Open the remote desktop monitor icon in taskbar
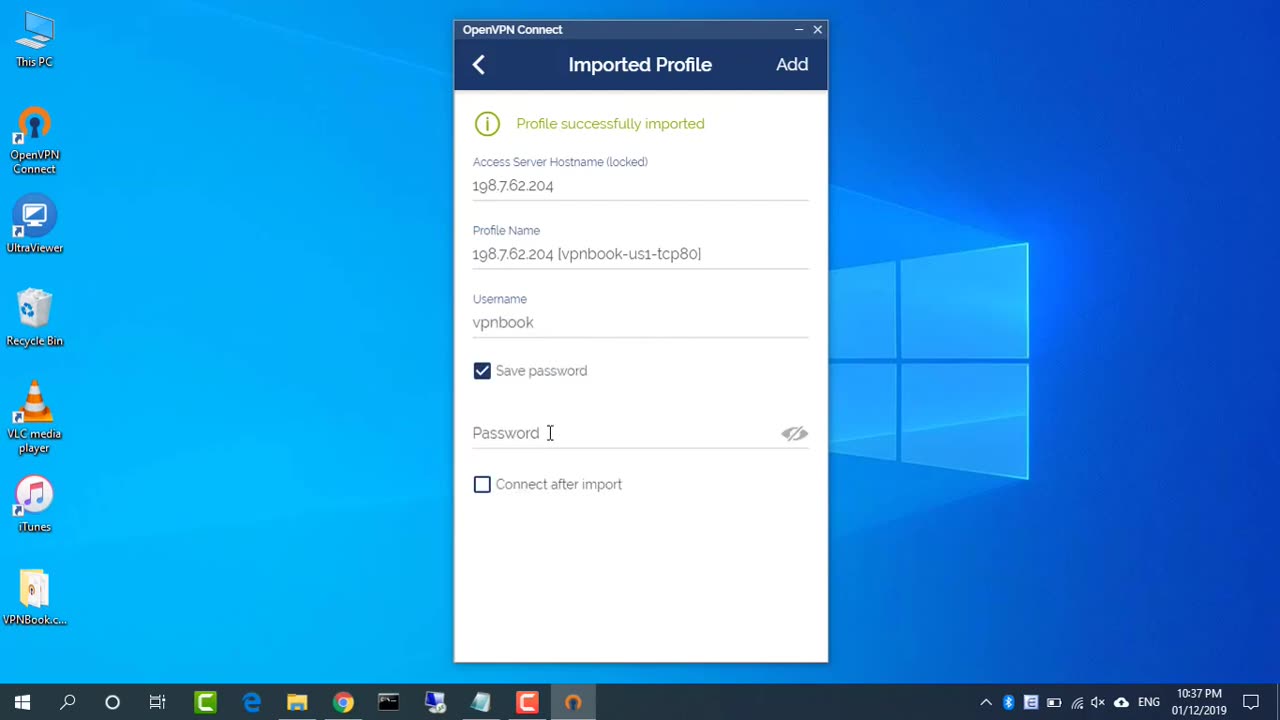Screen dimensions: 1280x720 pyautogui.click(x=435, y=702)
